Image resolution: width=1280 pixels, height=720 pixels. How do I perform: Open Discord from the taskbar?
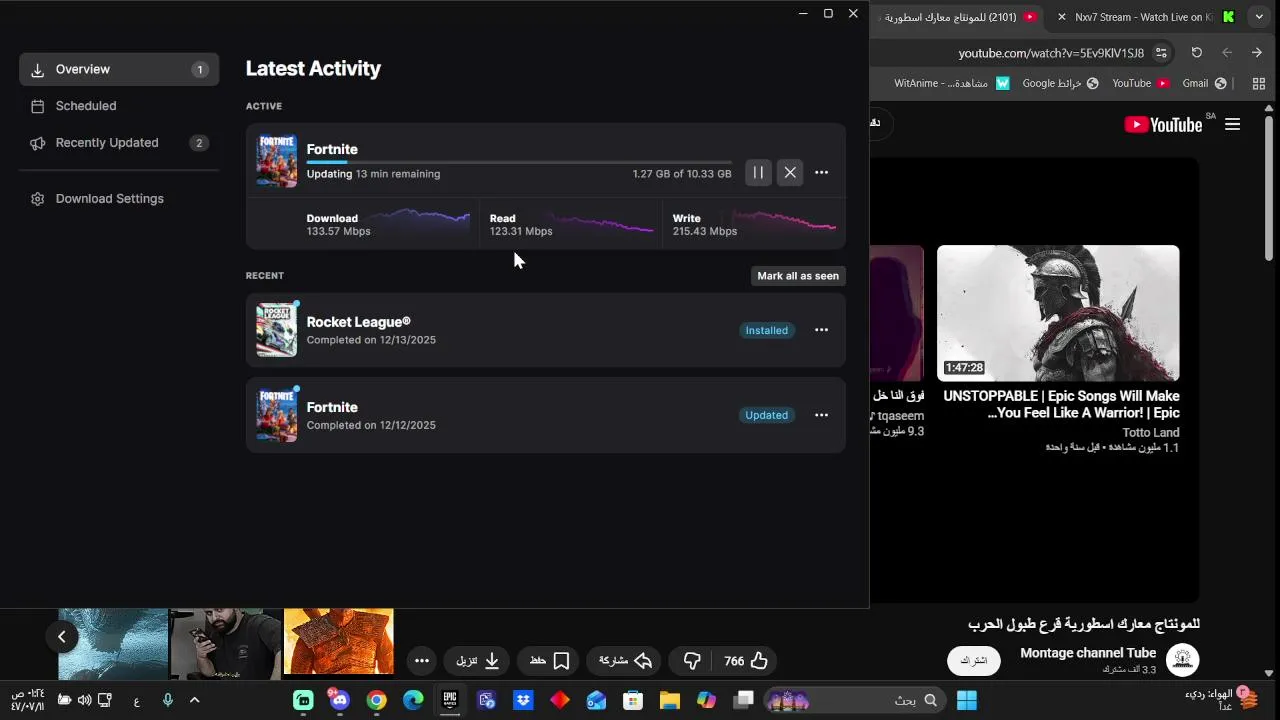[339, 701]
